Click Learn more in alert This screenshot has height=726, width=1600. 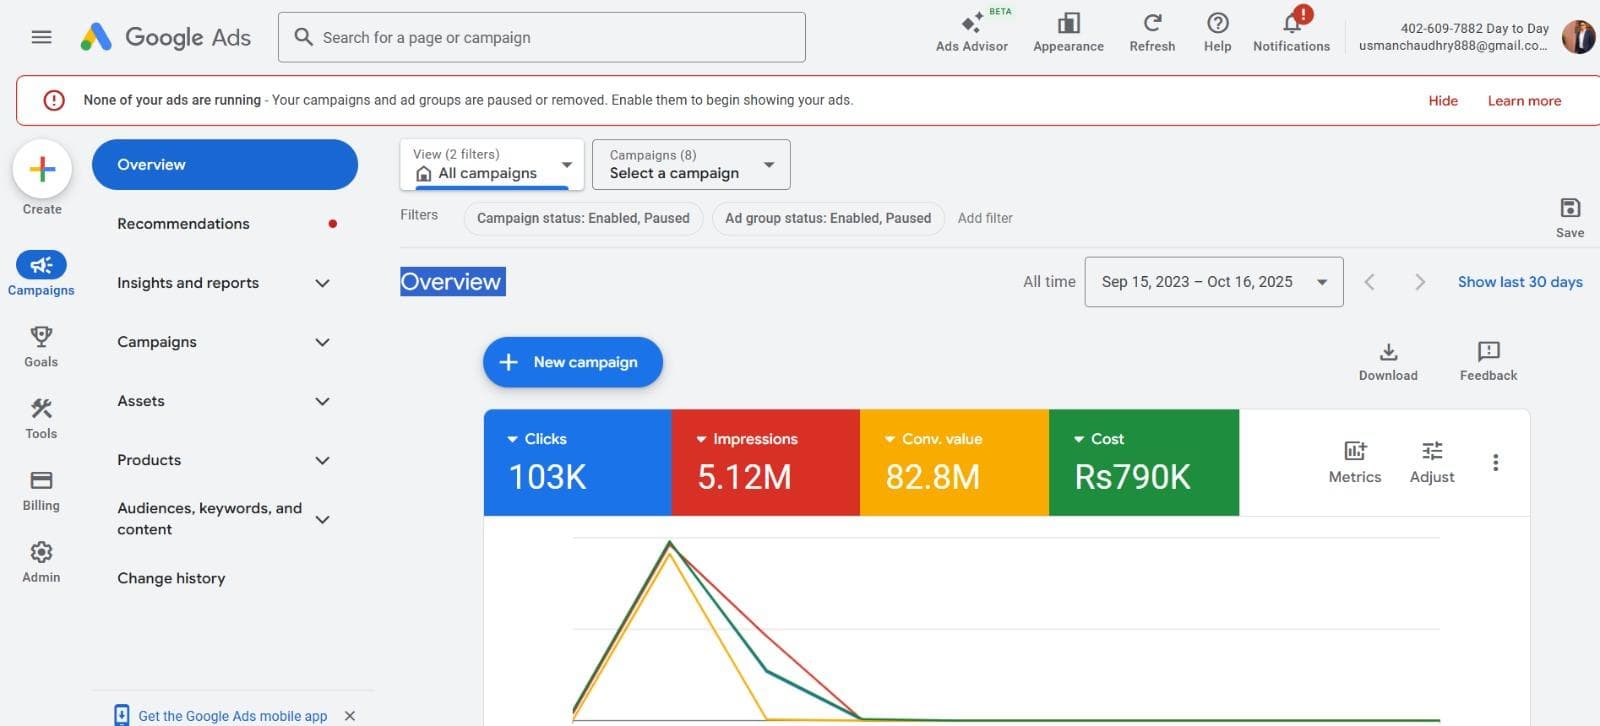(1524, 101)
